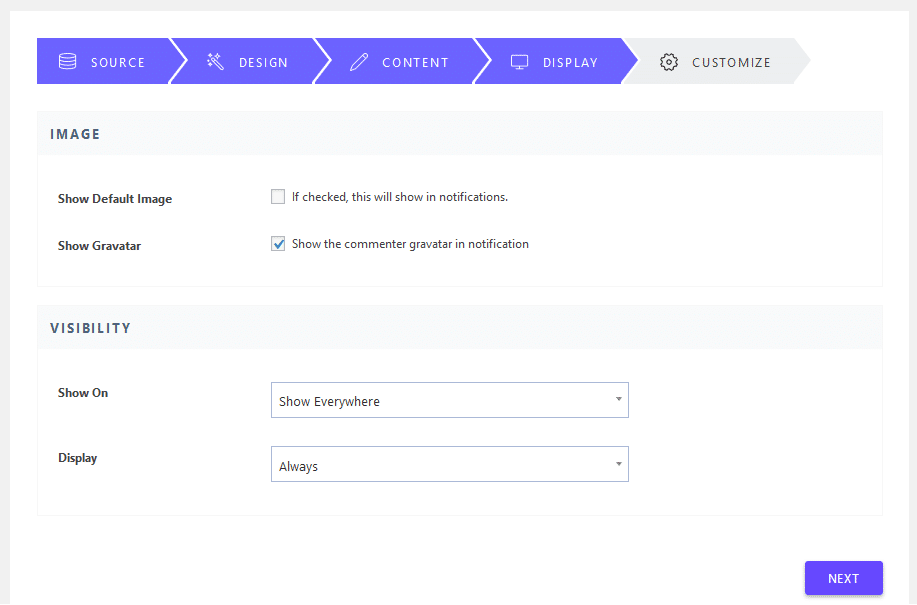Select the monitor icon for Display
The width and height of the screenshot is (917, 605).
pyautogui.click(x=519, y=61)
